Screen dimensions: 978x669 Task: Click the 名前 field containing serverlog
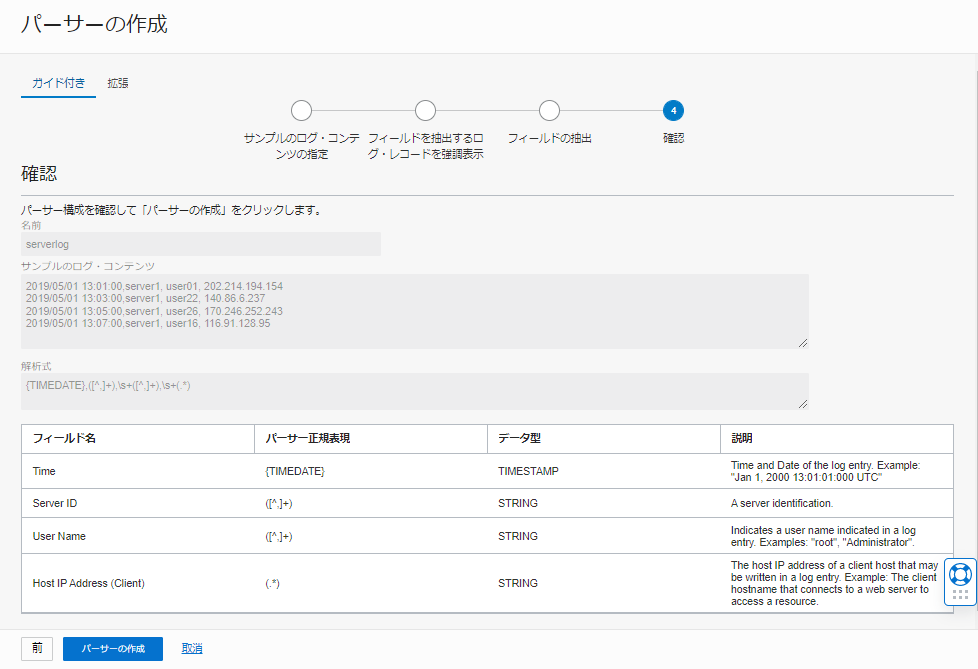coord(200,244)
